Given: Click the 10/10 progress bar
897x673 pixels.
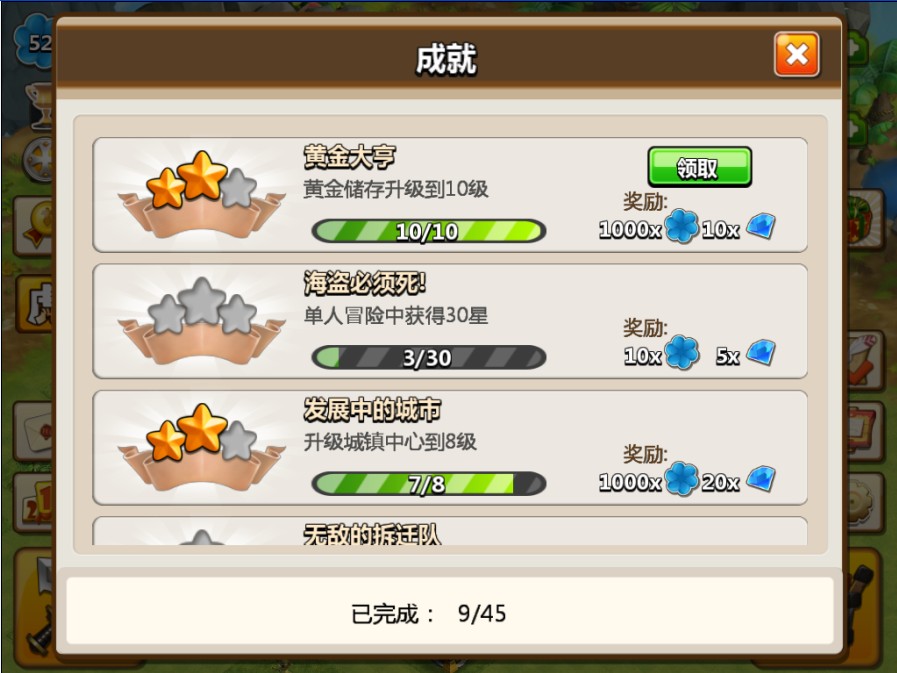Looking at the screenshot, I should point(428,231).
